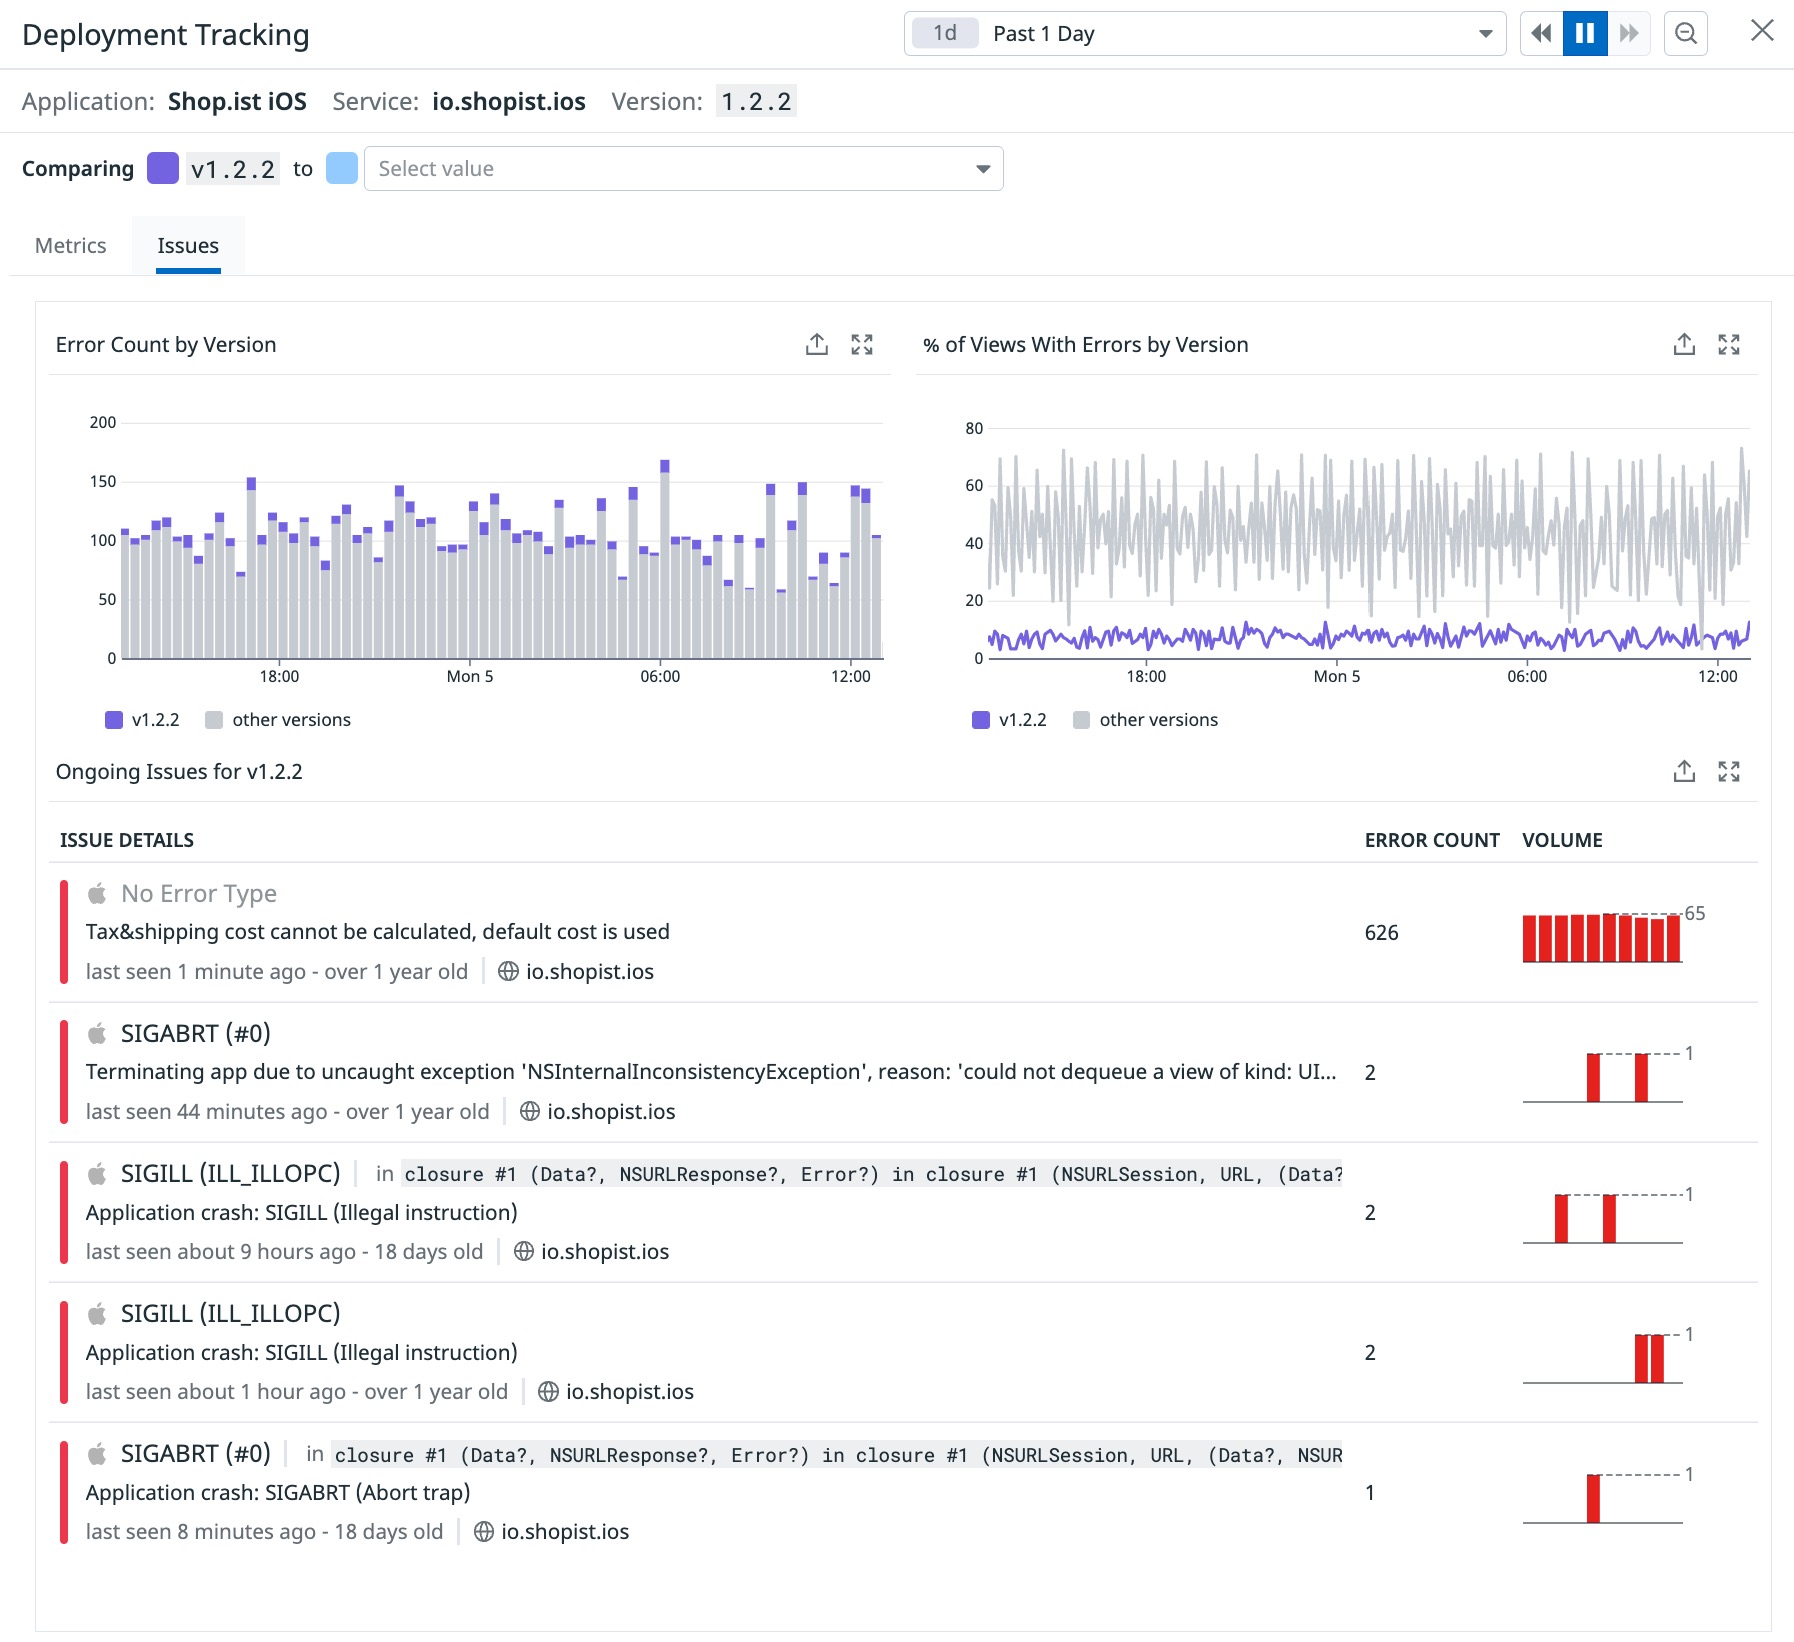Image resolution: width=1794 pixels, height=1642 pixels.
Task: Click the 626 error count value
Action: point(1381,933)
